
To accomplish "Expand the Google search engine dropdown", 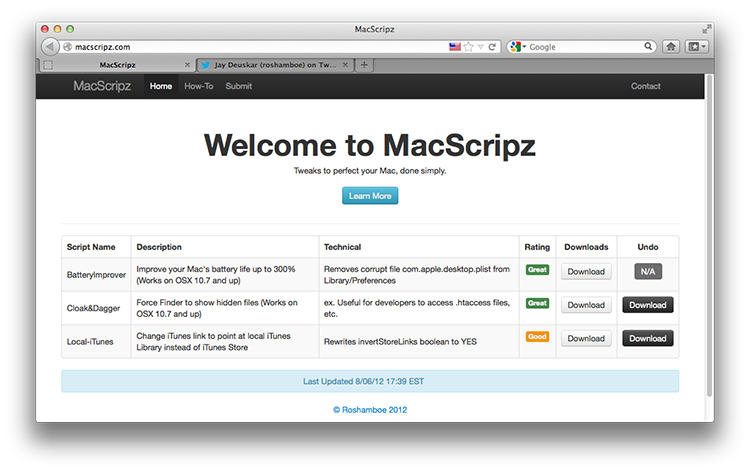I will pos(518,47).
